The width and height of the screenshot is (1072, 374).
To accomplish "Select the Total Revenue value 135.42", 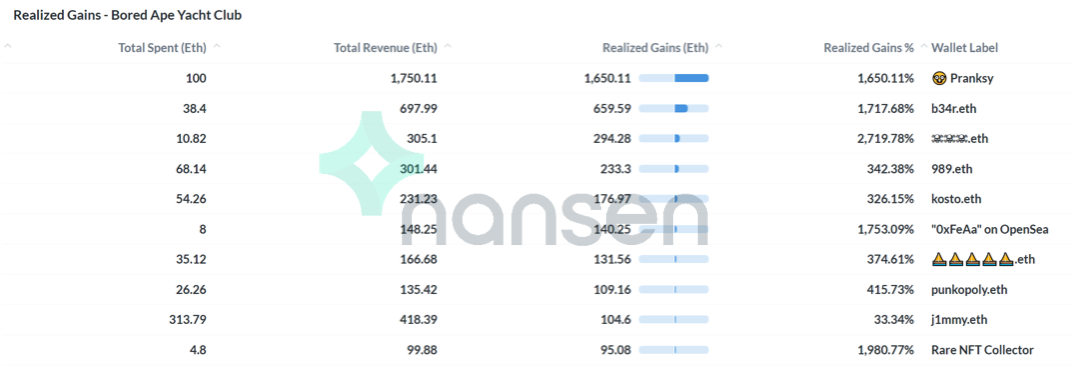I will tap(419, 290).
